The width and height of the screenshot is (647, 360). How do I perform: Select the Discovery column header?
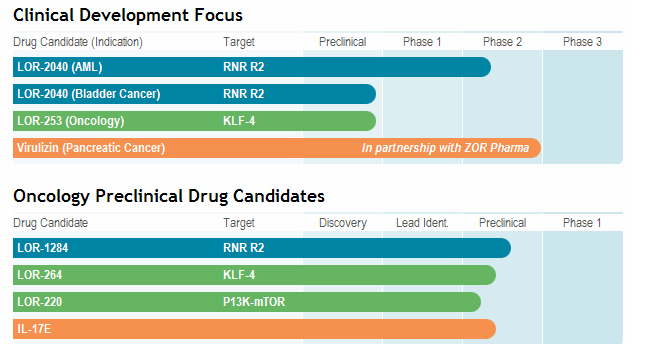[x=342, y=223]
